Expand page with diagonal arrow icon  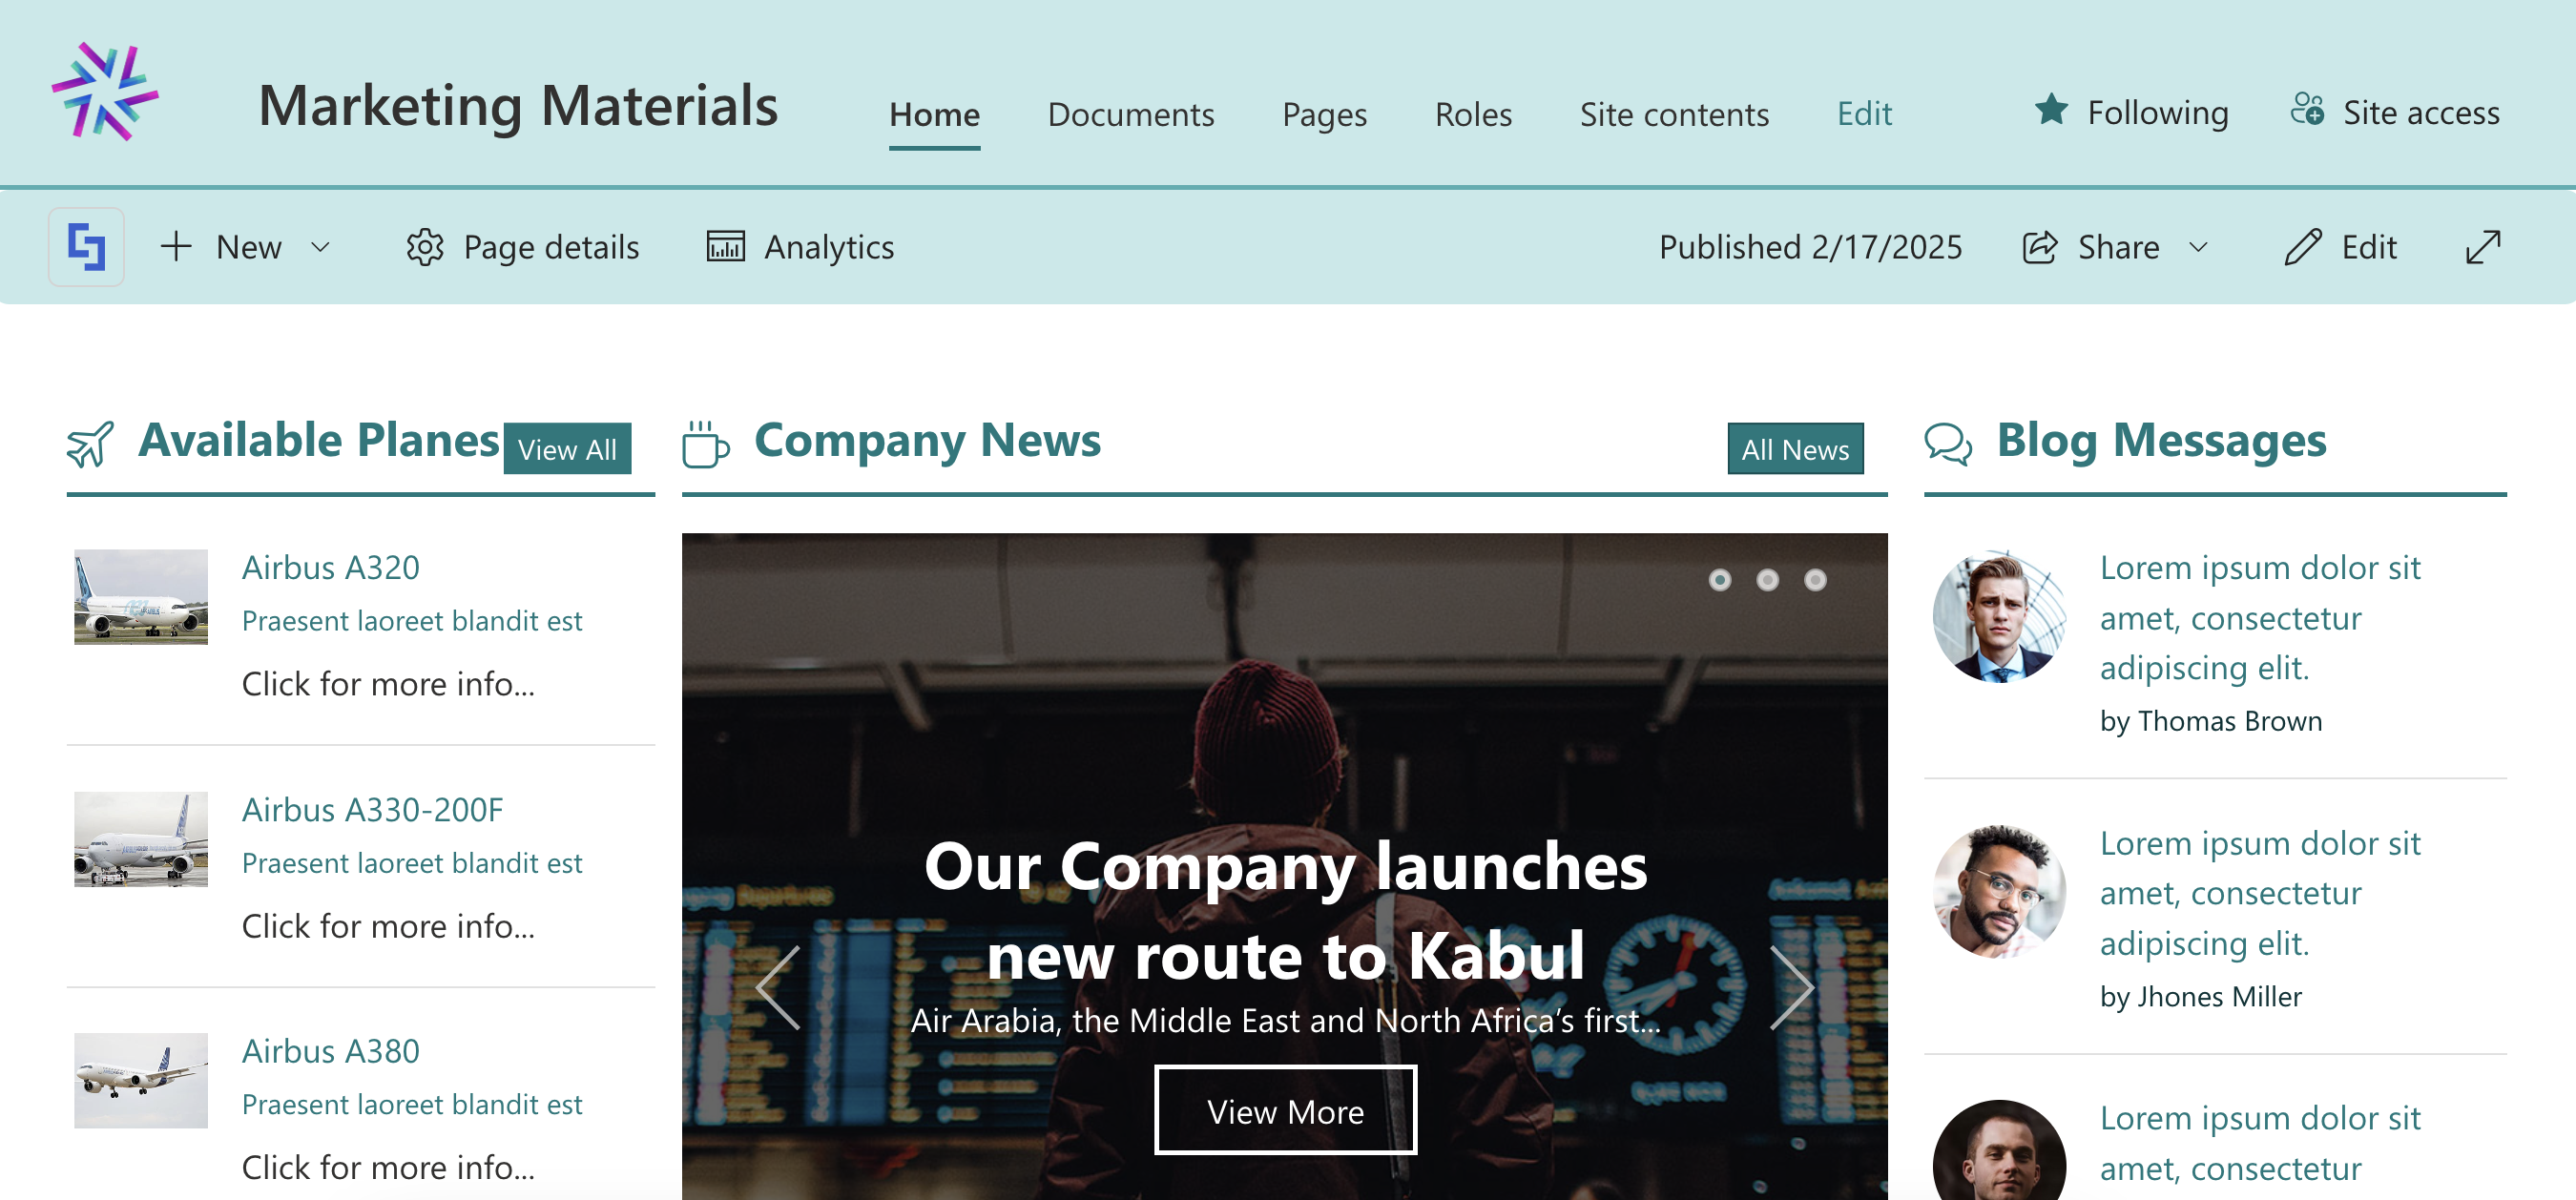click(2483, 247)
